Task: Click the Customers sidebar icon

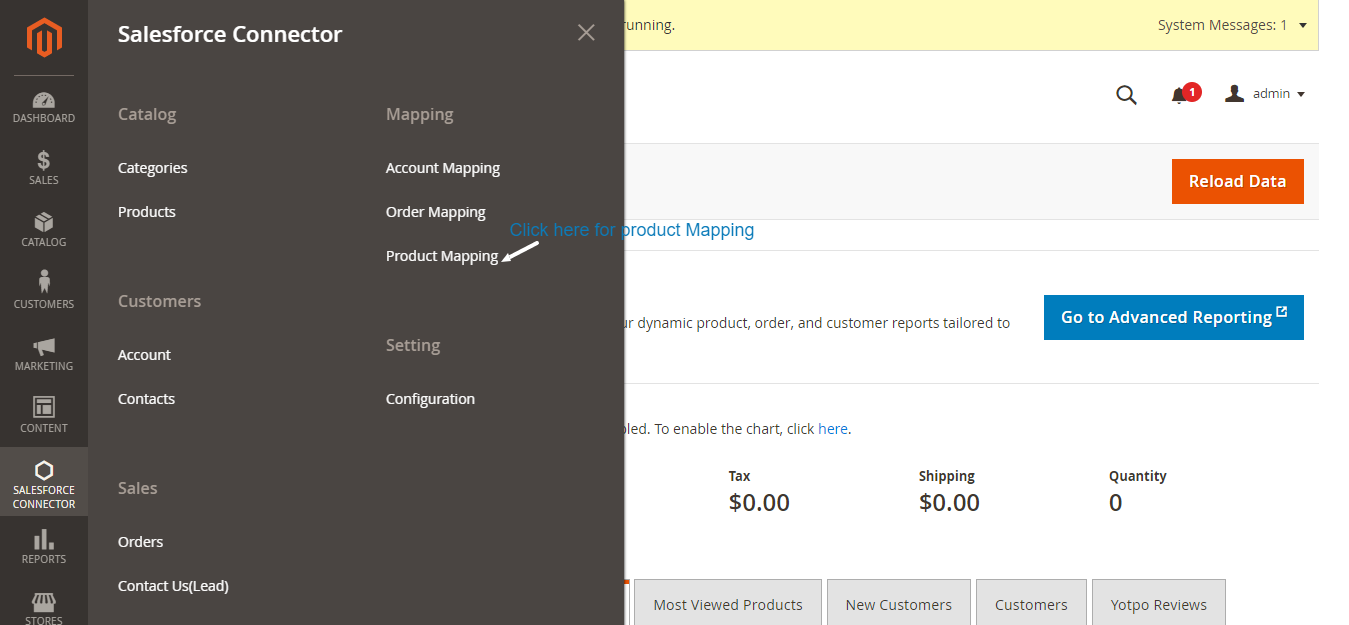Action: point(43,290)
